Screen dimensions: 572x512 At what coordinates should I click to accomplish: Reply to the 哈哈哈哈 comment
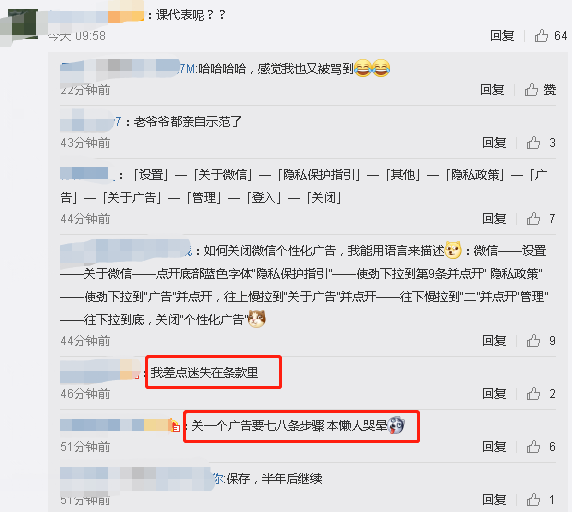click(492, 89)
